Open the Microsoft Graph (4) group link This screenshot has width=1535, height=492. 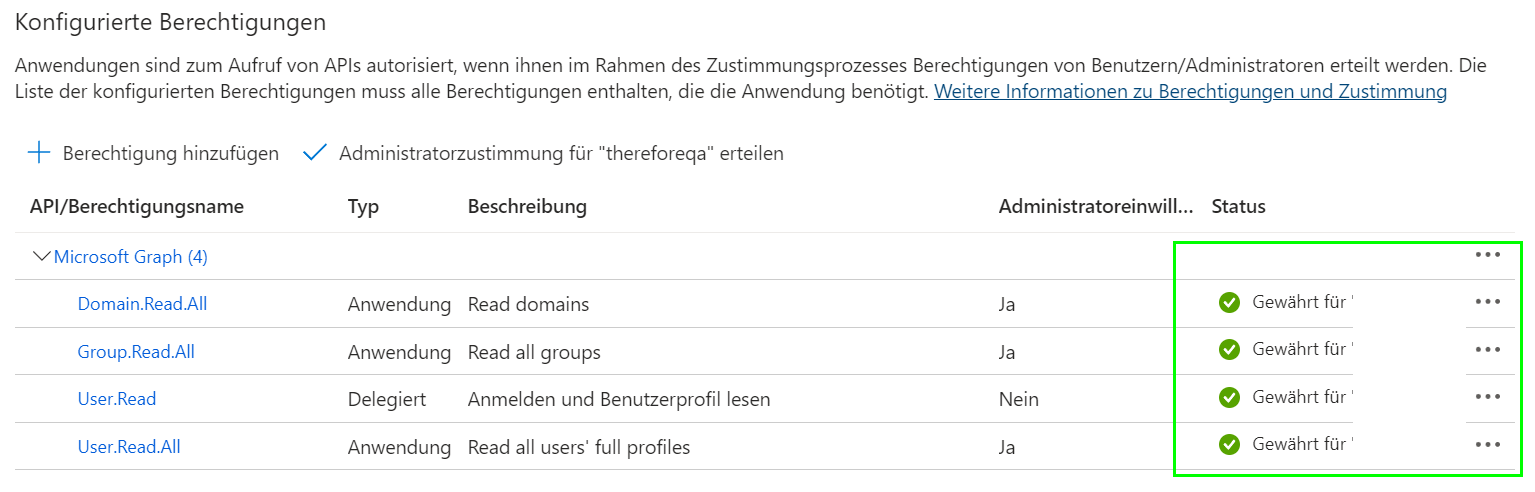tap(131, 257)
